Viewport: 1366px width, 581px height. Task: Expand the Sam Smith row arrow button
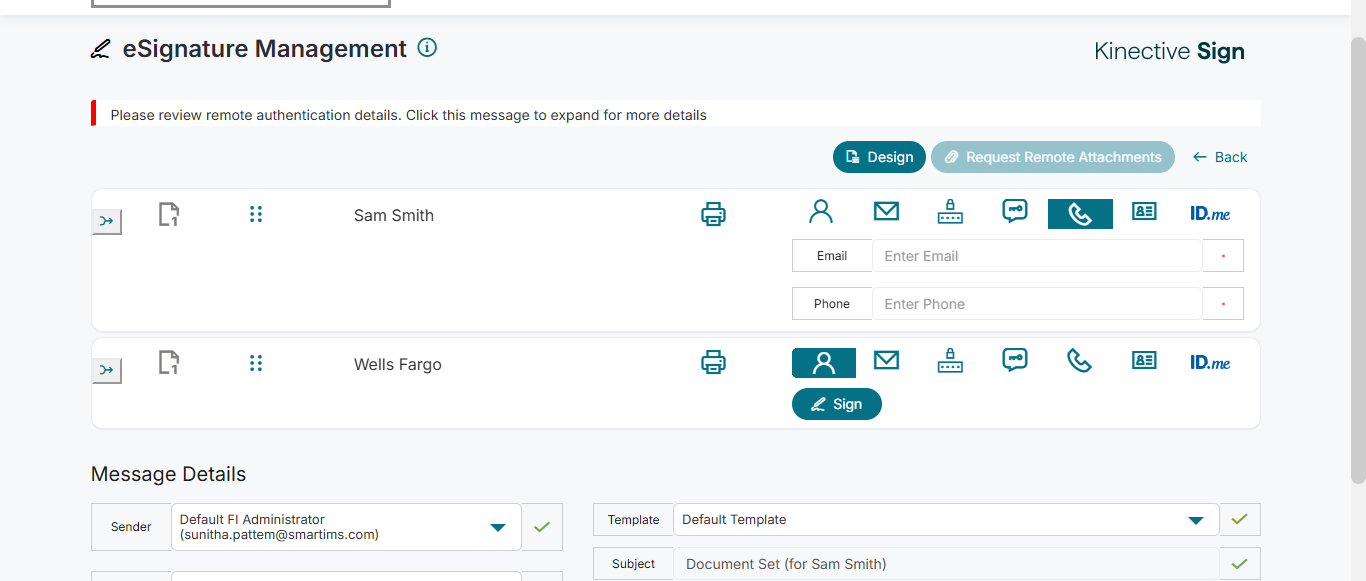(107, 221)
